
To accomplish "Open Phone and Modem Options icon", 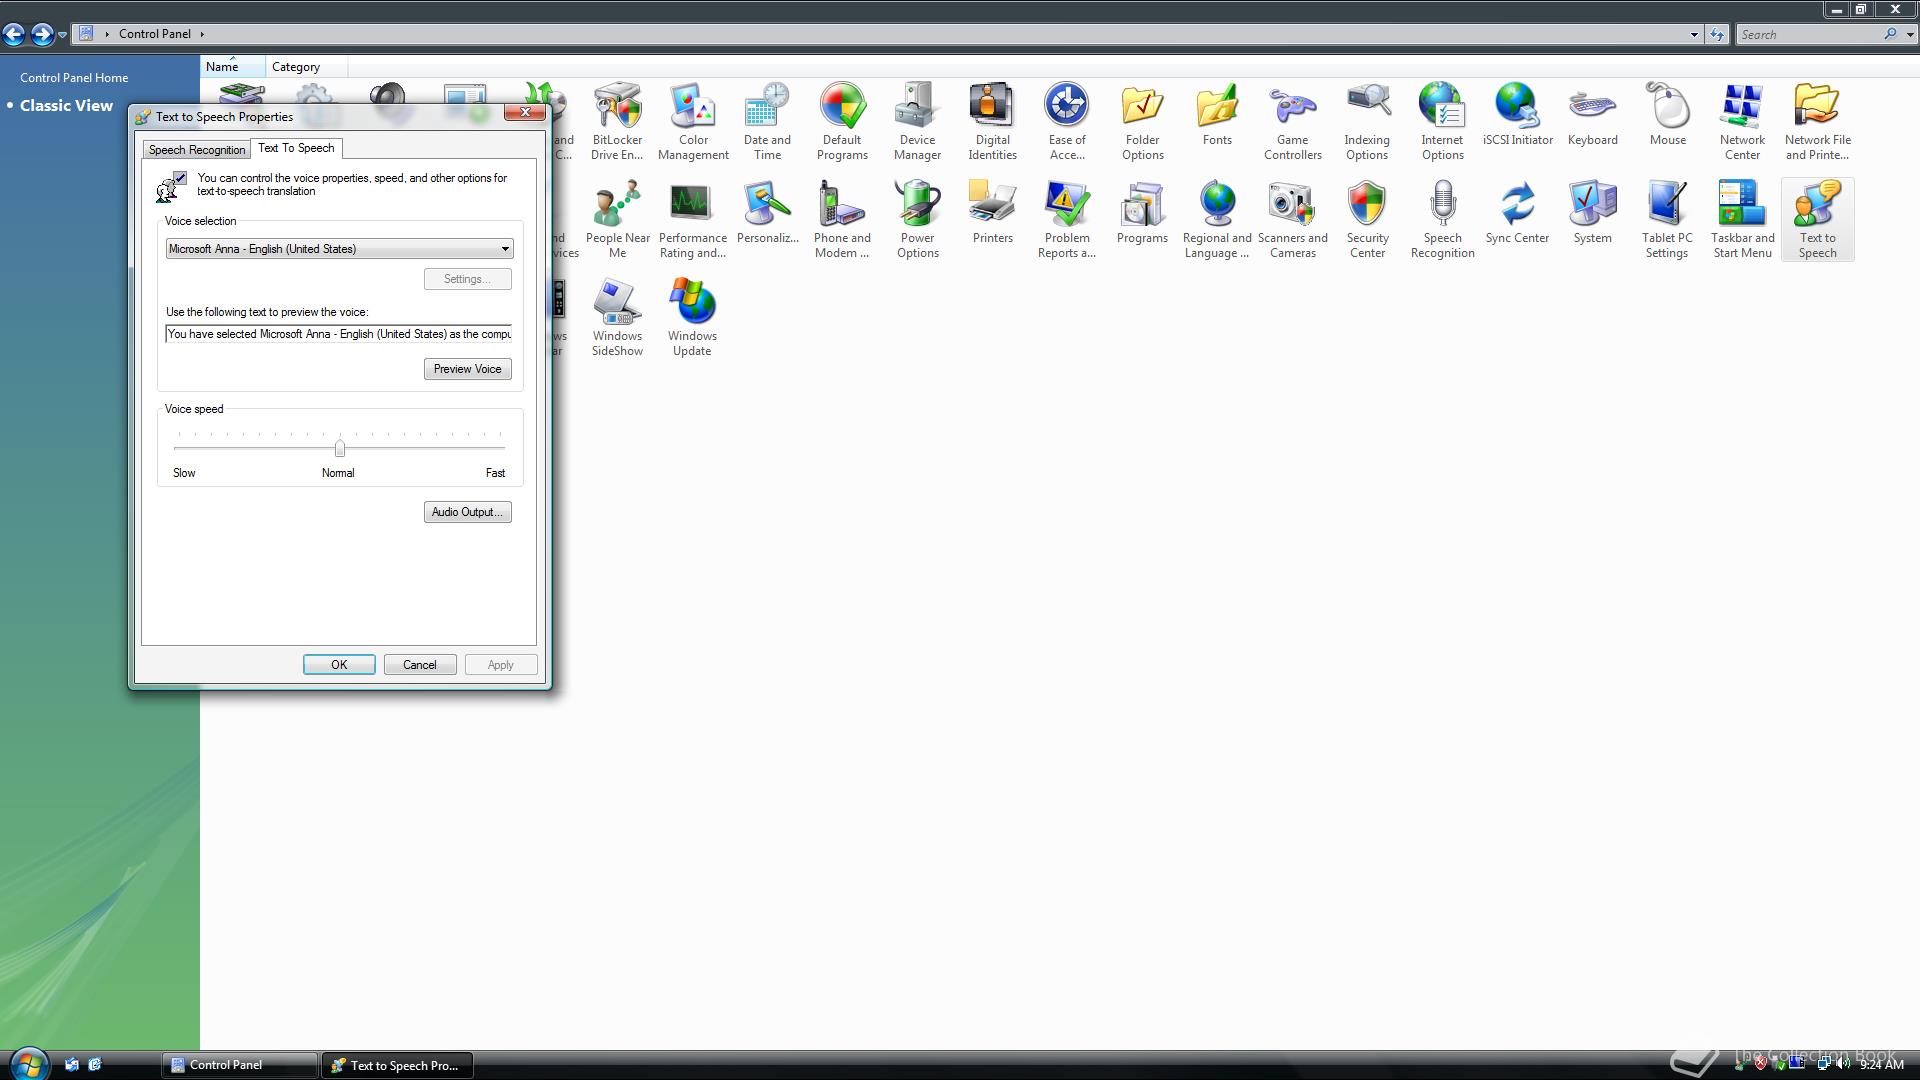I will click(842, 219).
